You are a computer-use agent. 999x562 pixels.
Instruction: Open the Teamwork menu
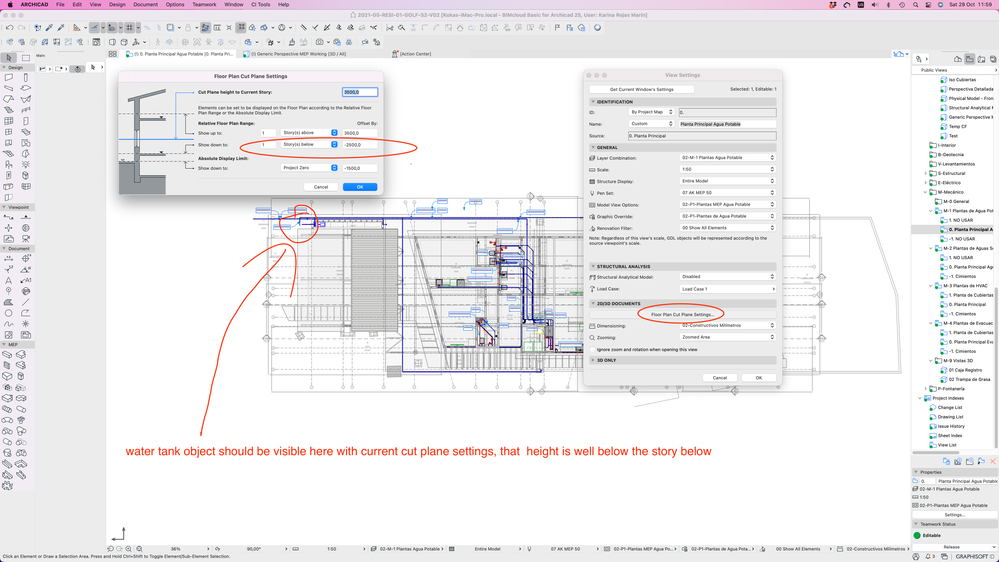point(204,5)
